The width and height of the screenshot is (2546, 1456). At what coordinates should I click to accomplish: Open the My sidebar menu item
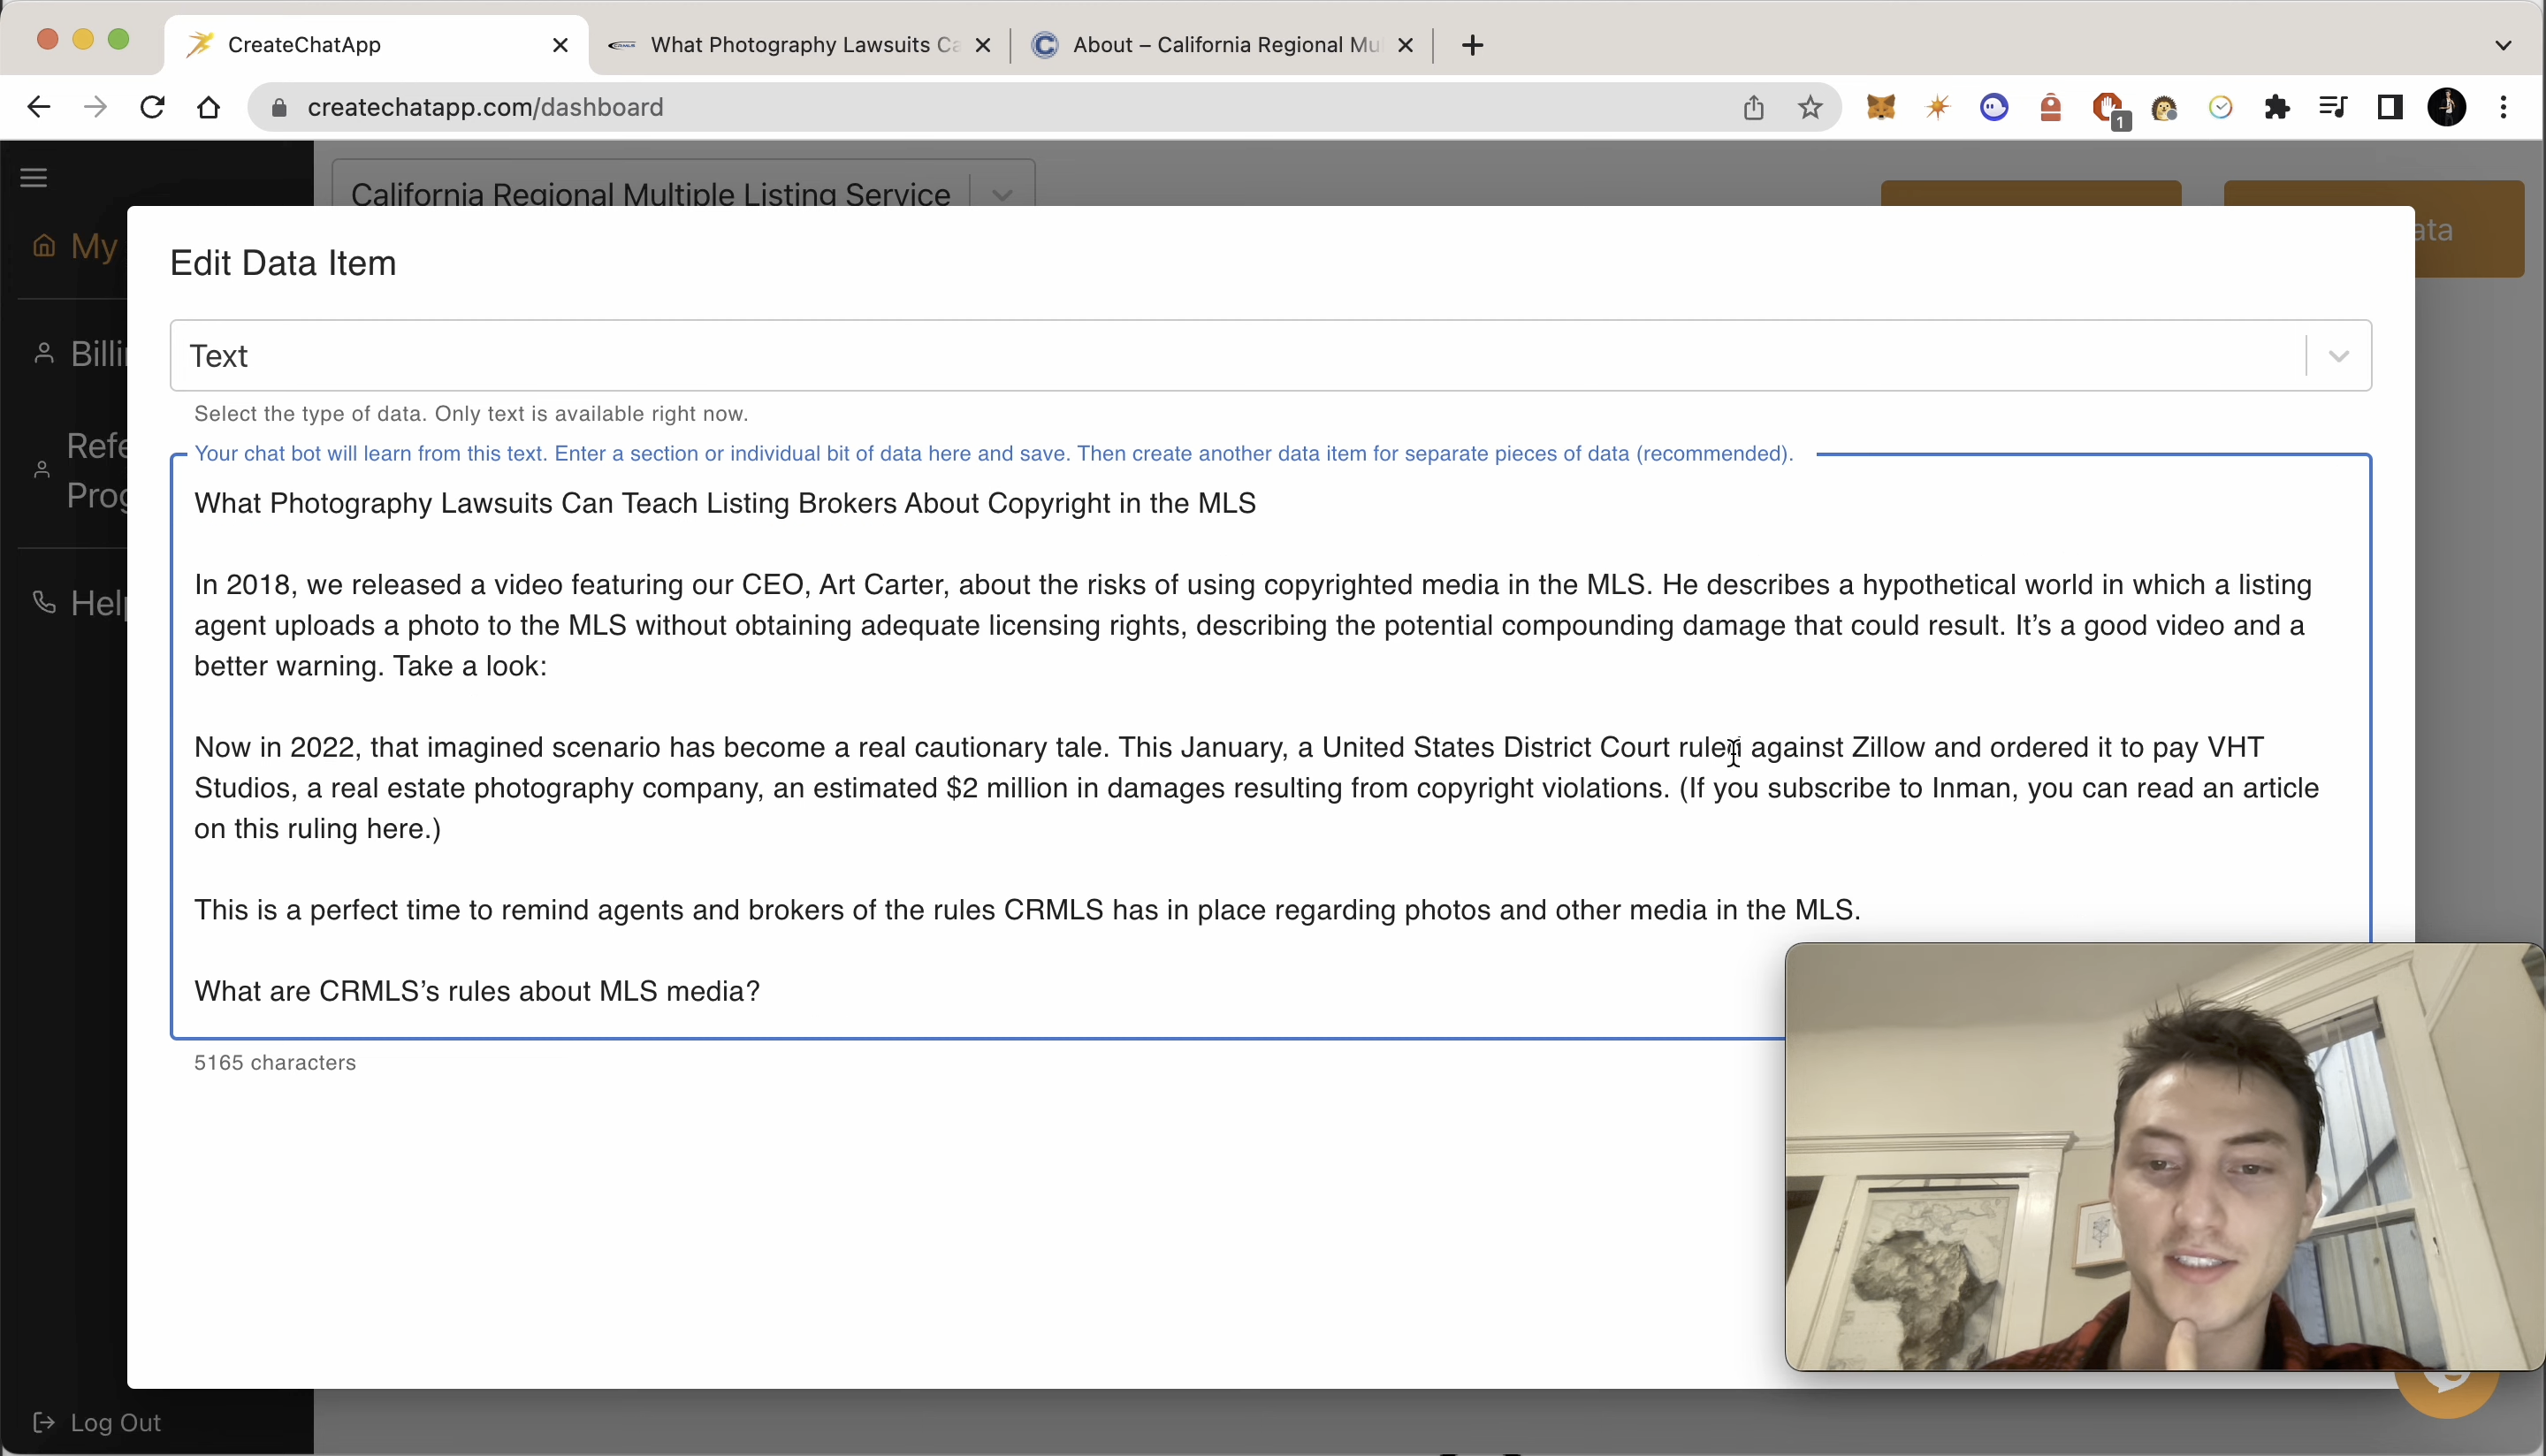[x=76, y=246]
